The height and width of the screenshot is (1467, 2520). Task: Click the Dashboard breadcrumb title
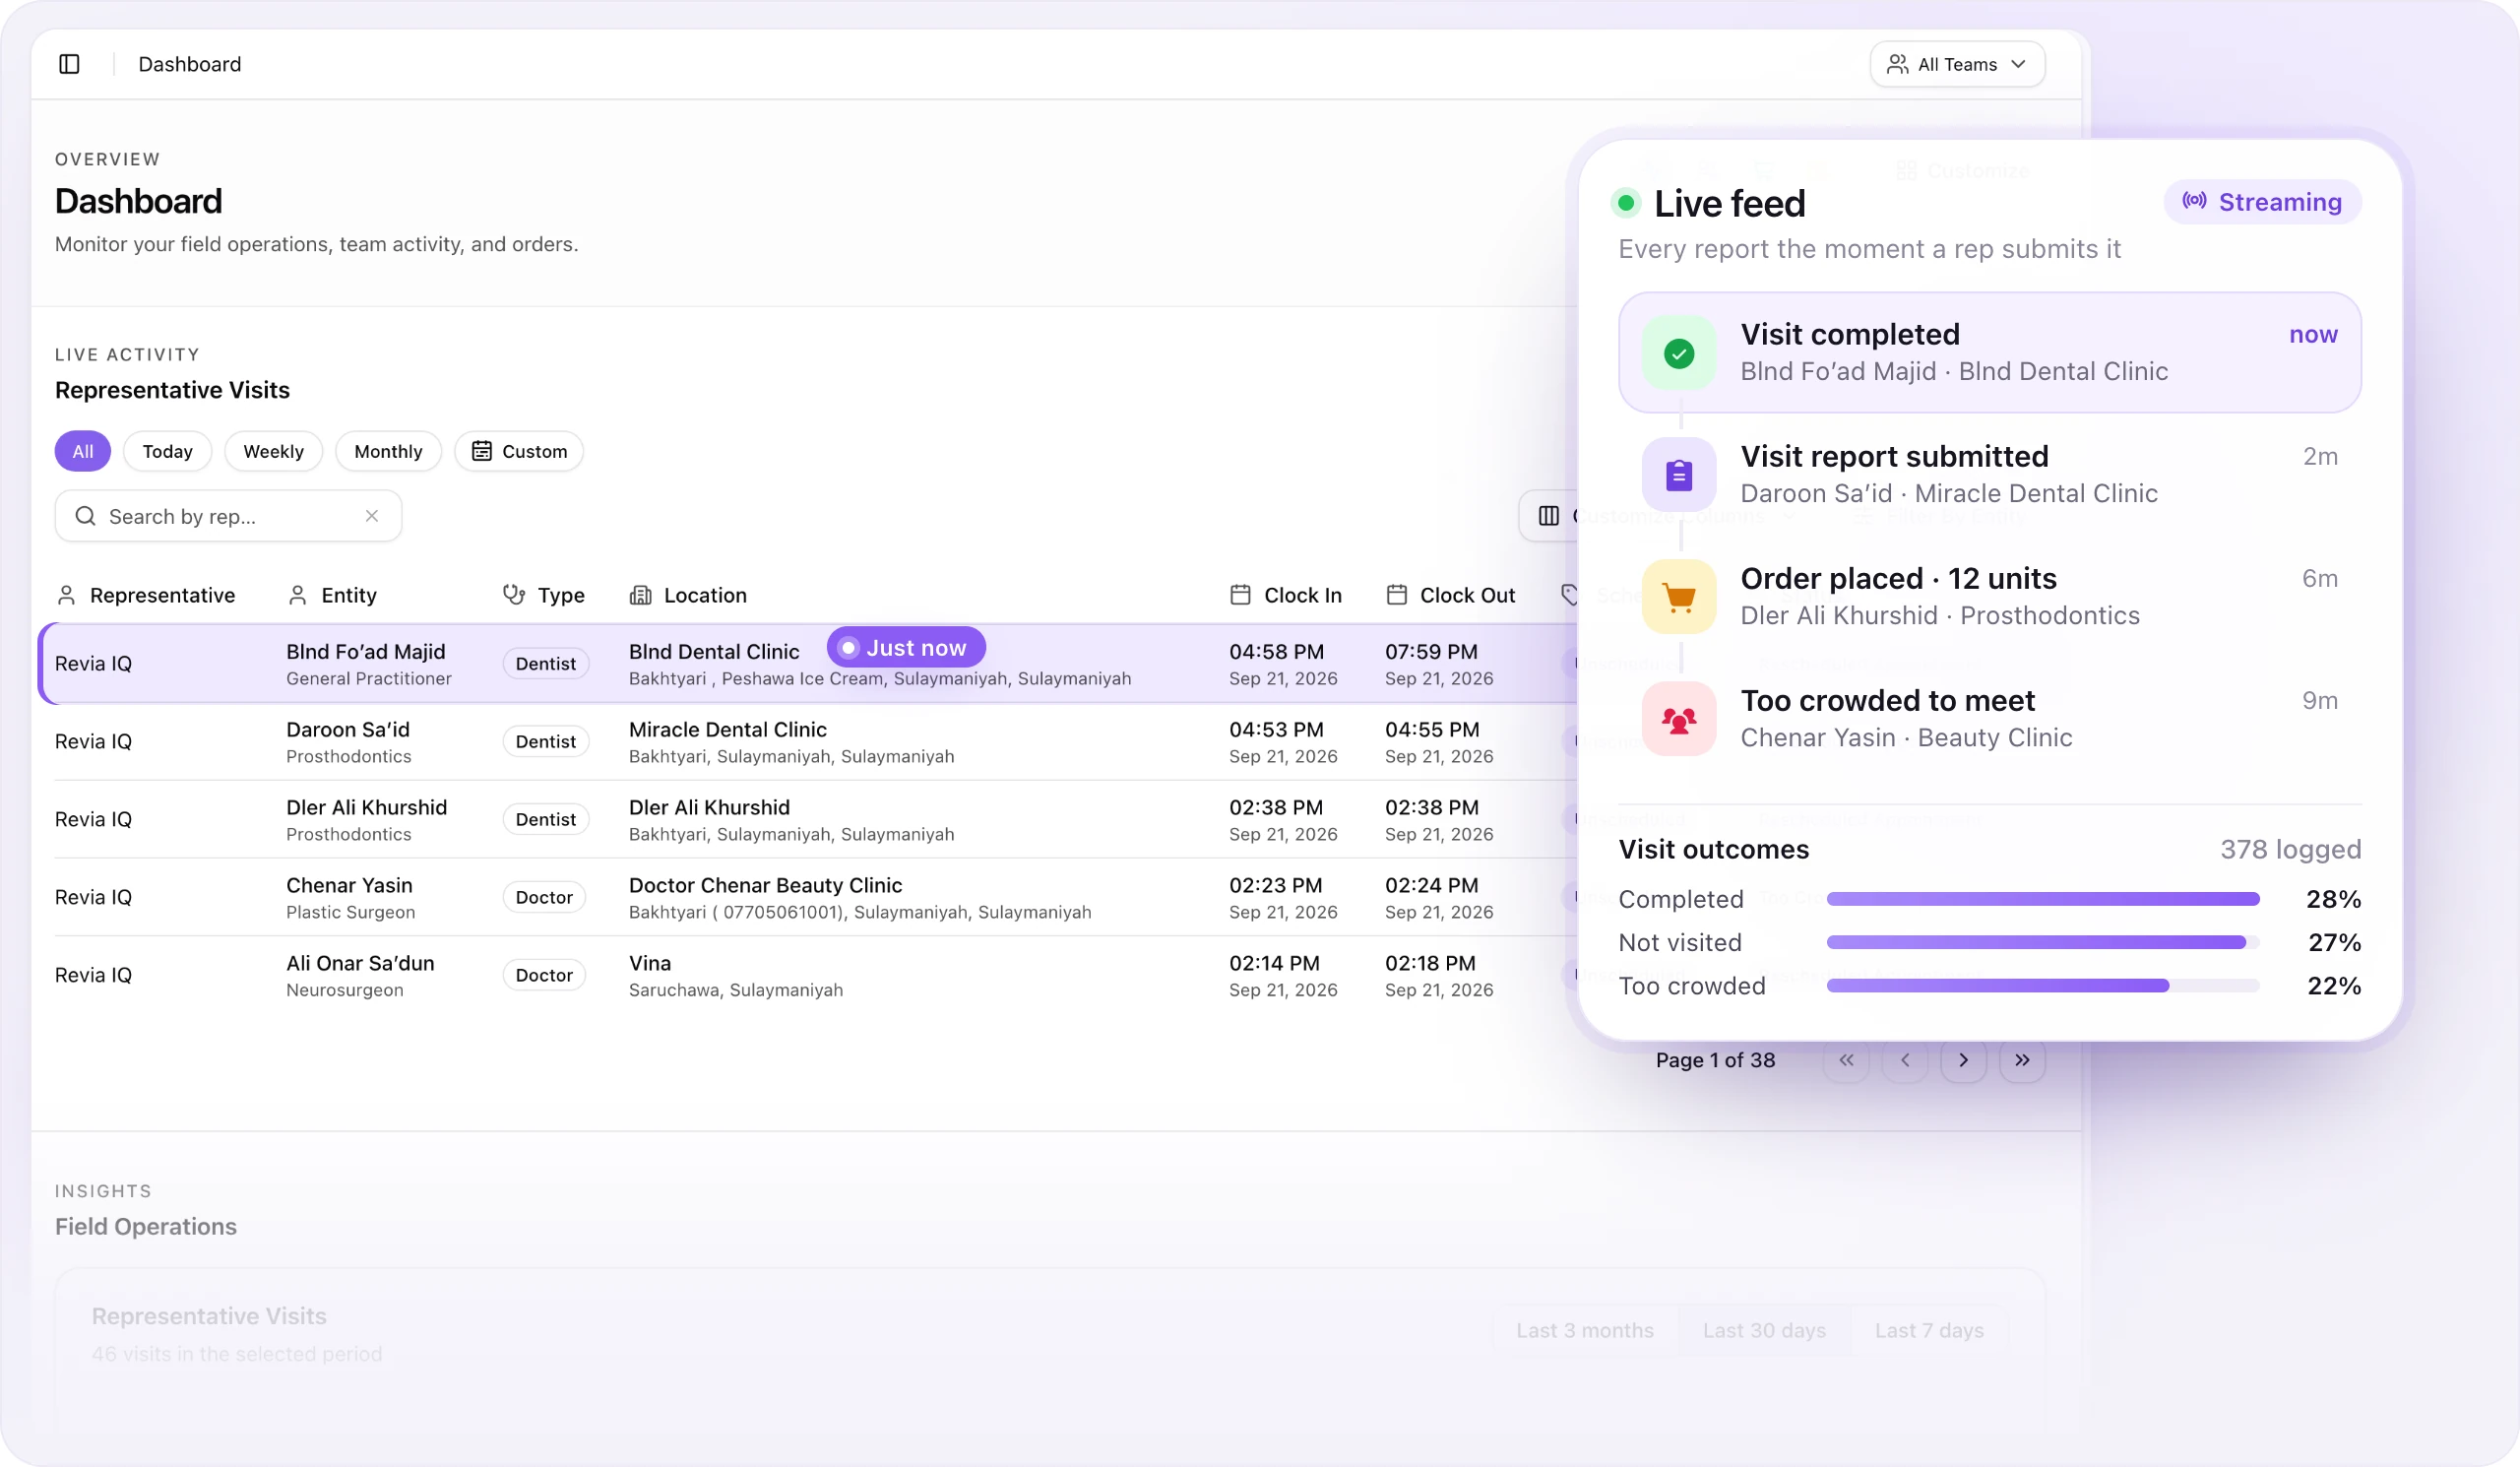click(x=190, y=64)
